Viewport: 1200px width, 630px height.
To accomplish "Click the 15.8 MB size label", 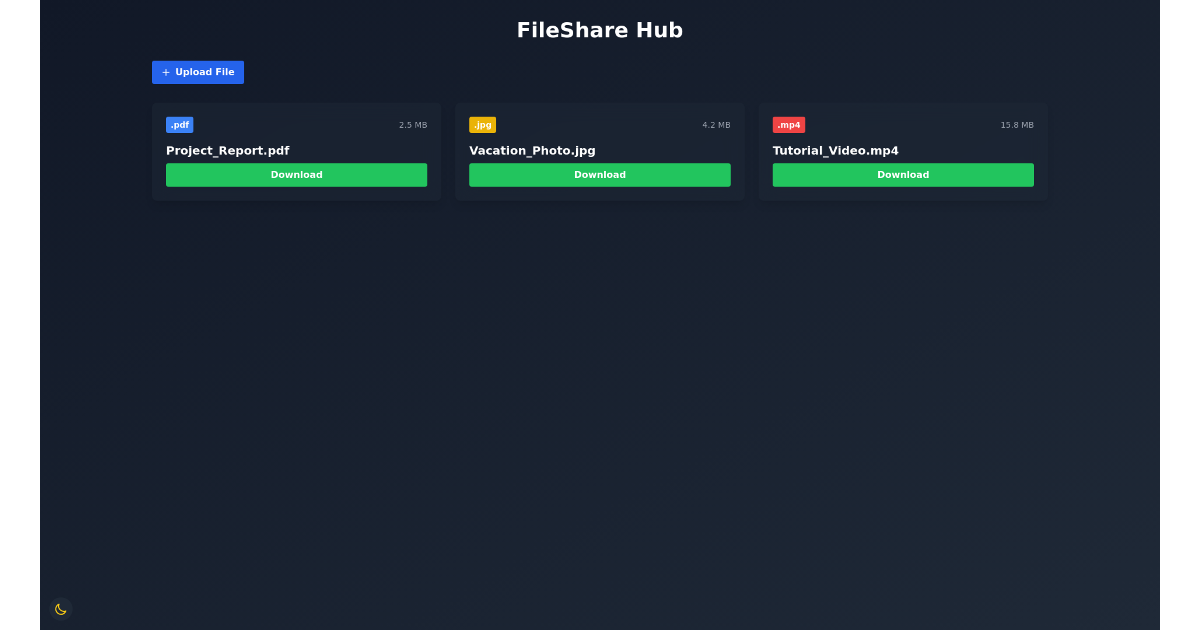I will [x=1016, y=124].
